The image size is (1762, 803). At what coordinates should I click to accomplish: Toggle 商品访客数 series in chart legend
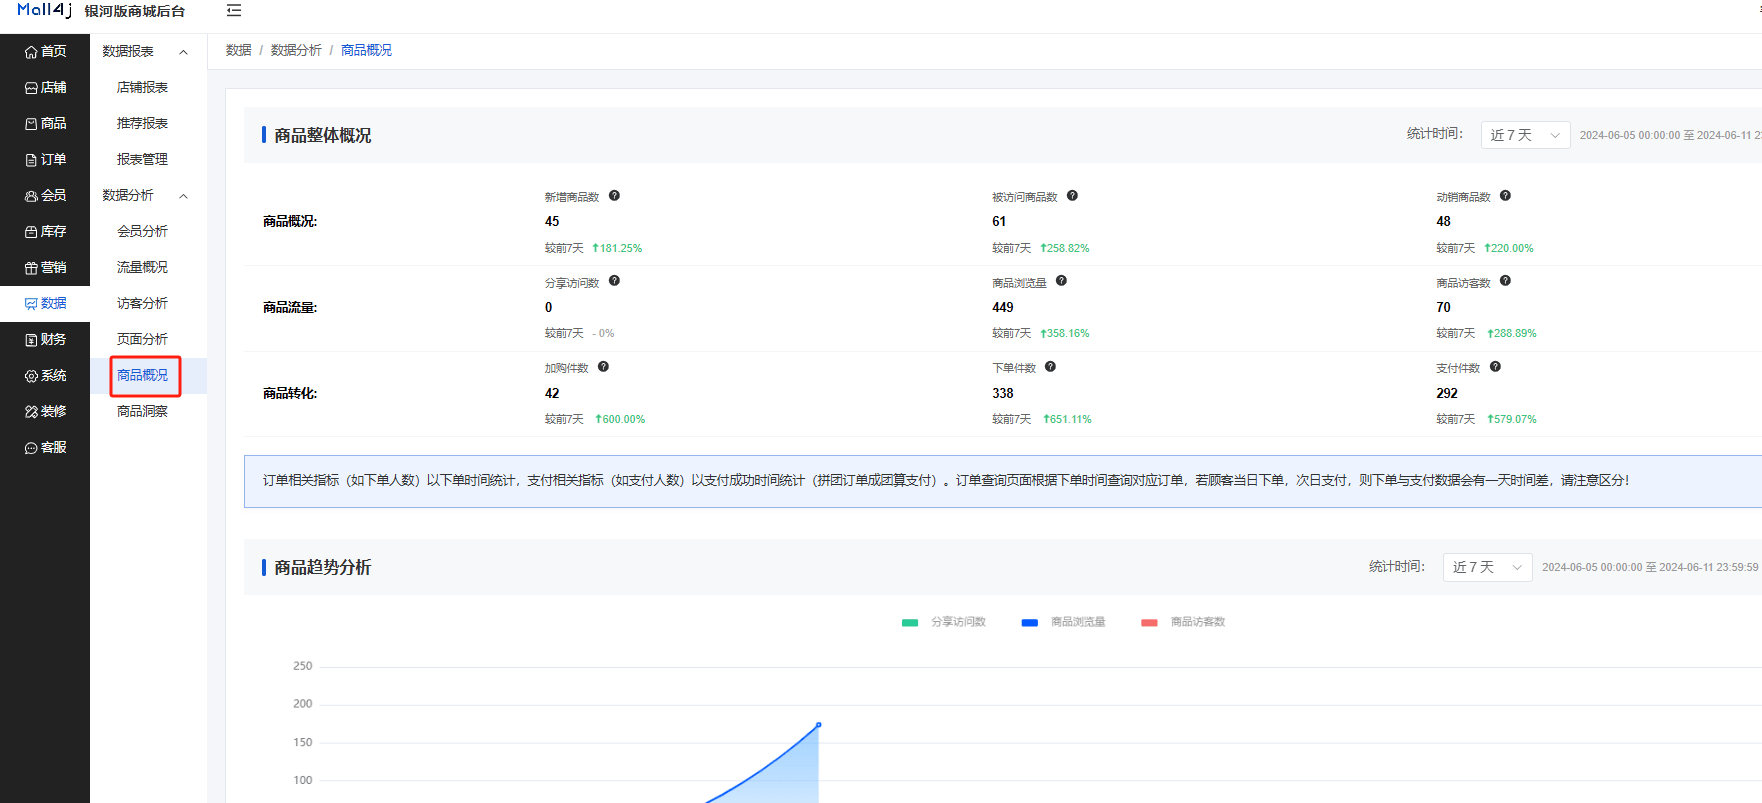pyautogui.click(x=1183, y=622)
